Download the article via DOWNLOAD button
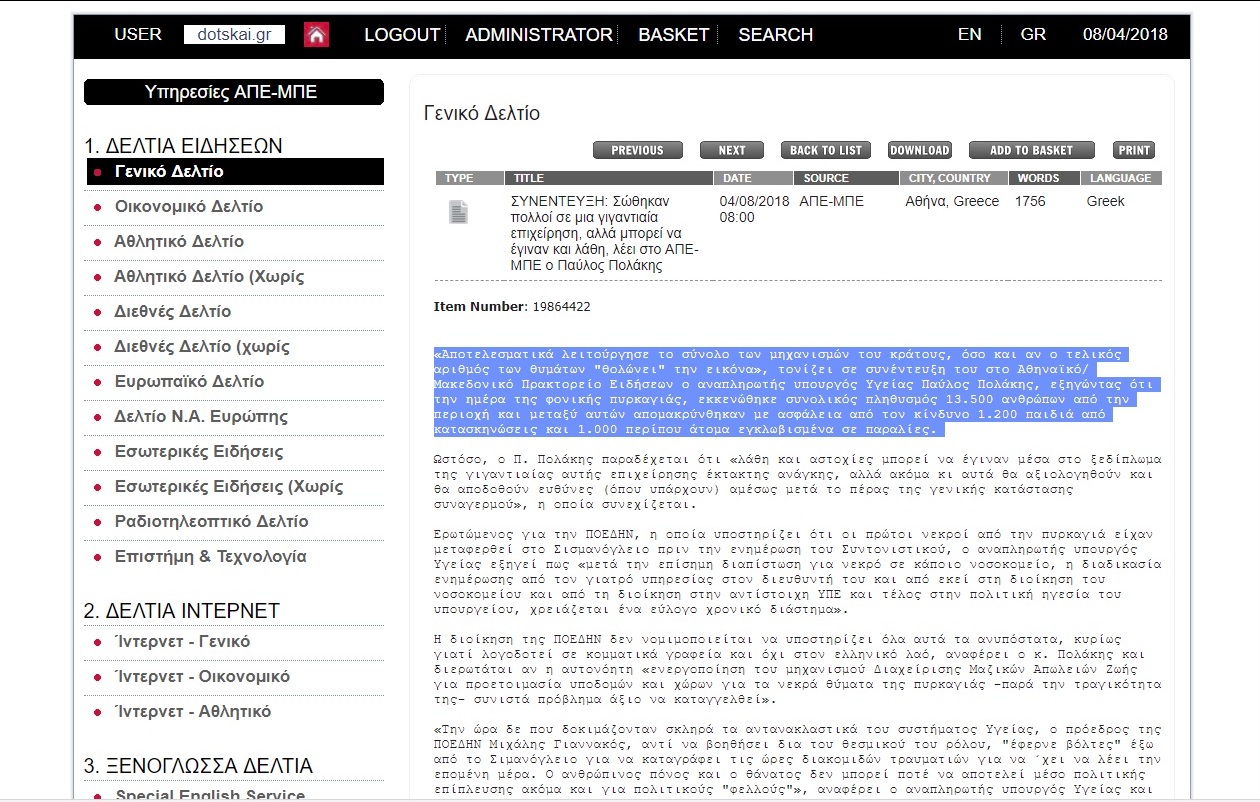Image resolution: width=1260 pixels, height=802 pixels. (919, 150)
